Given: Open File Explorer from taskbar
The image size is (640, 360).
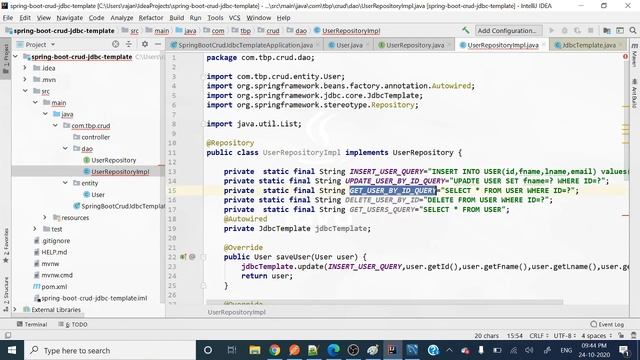Looking at the screenshot, I should [x=255, y=350].
